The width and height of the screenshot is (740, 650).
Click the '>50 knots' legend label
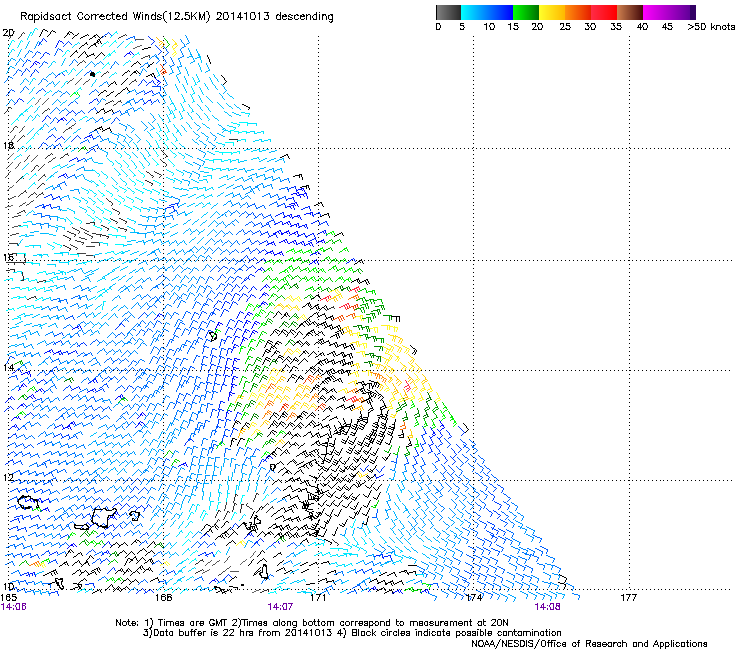click(x=711, y=27)
